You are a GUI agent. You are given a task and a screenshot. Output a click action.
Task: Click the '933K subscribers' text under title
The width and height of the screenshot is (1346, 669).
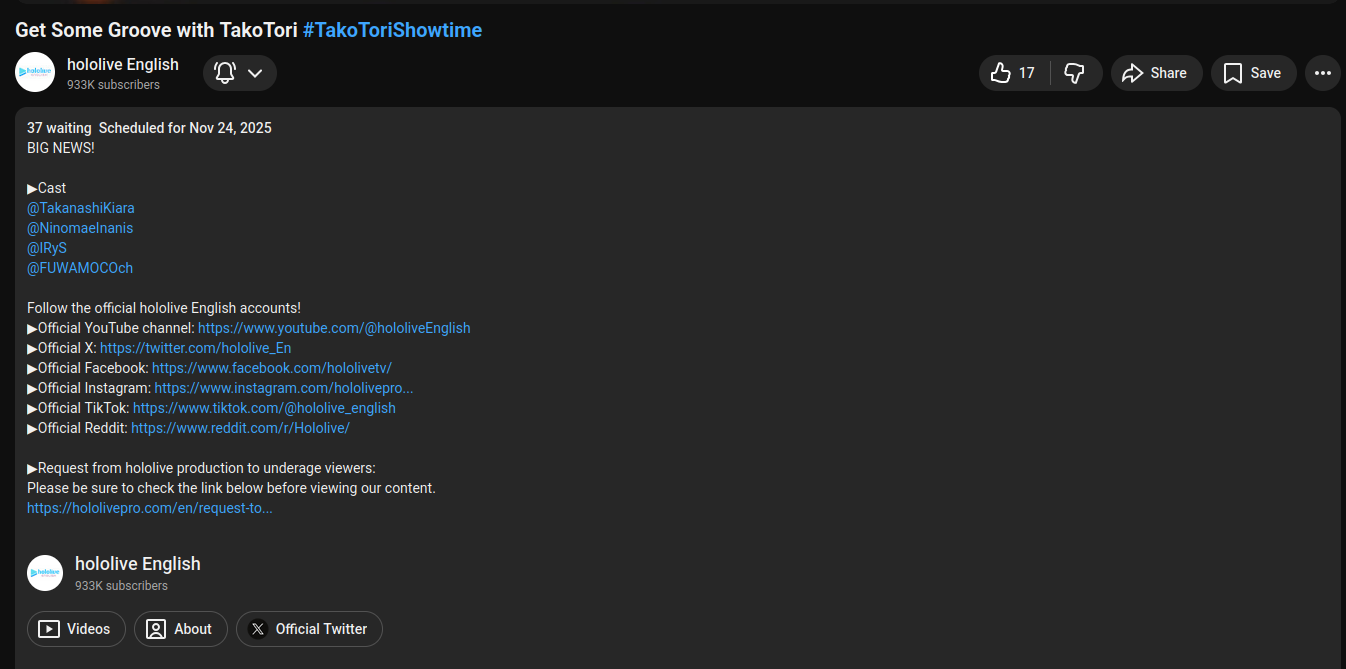(113, 85)
